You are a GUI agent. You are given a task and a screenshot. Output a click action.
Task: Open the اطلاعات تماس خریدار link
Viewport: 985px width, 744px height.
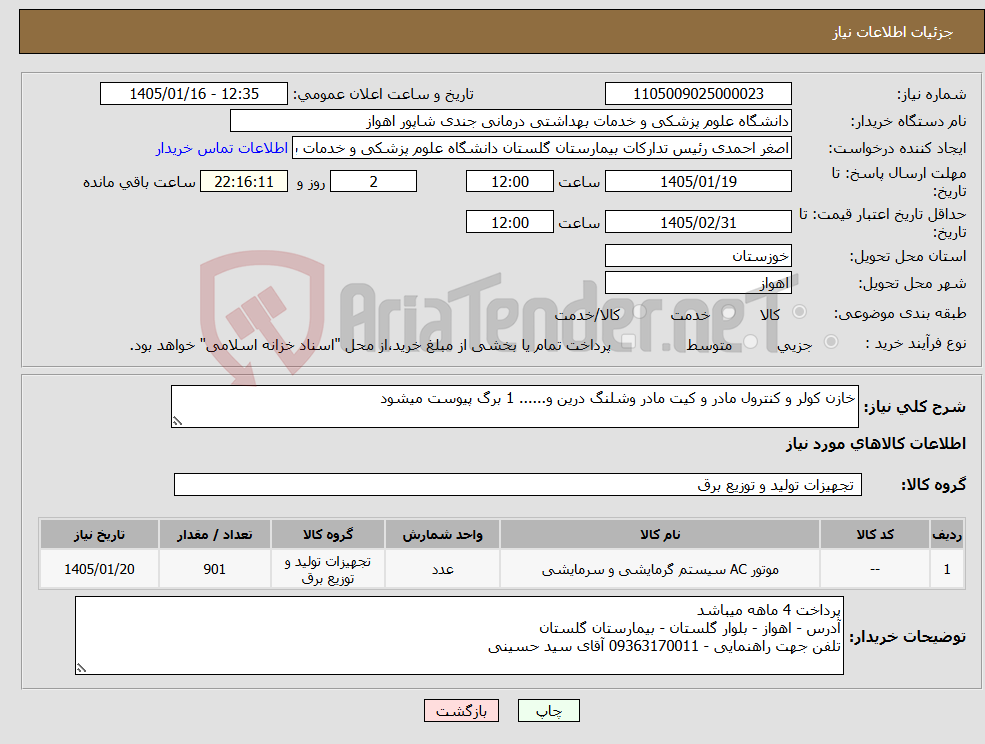click(x=222, y=148)
